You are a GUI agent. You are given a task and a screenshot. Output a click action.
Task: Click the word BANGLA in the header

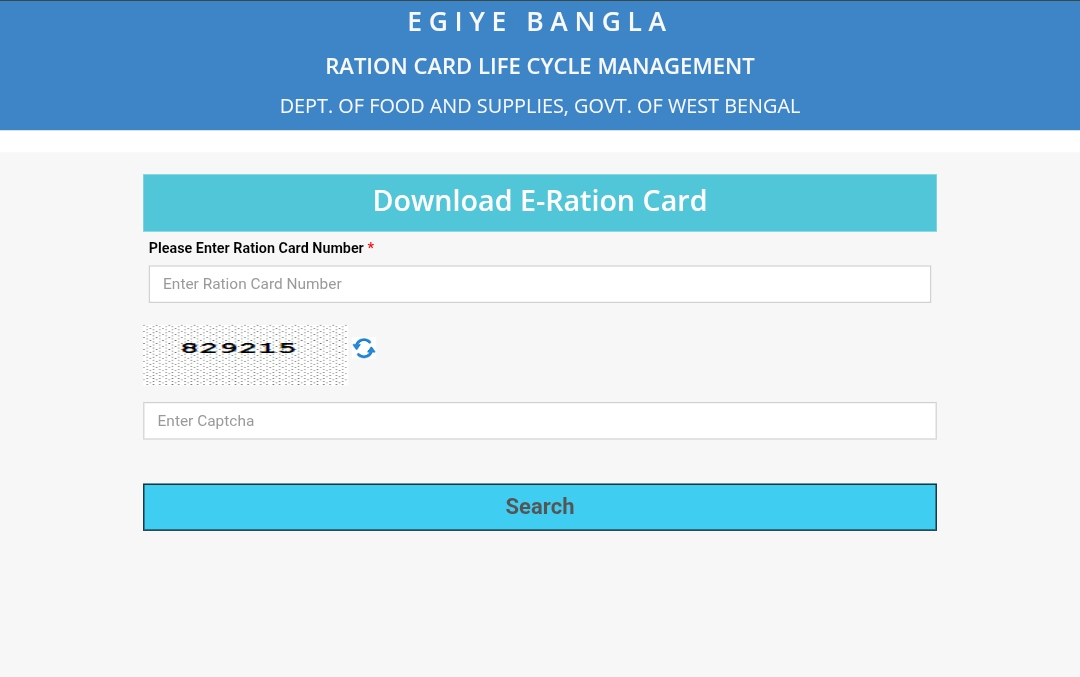(x=598, y=22)
